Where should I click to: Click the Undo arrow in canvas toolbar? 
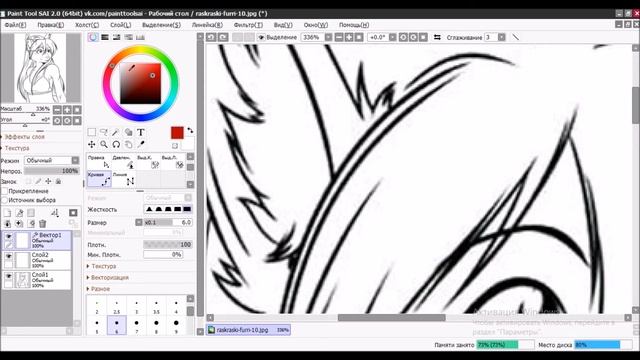[211, 37]
